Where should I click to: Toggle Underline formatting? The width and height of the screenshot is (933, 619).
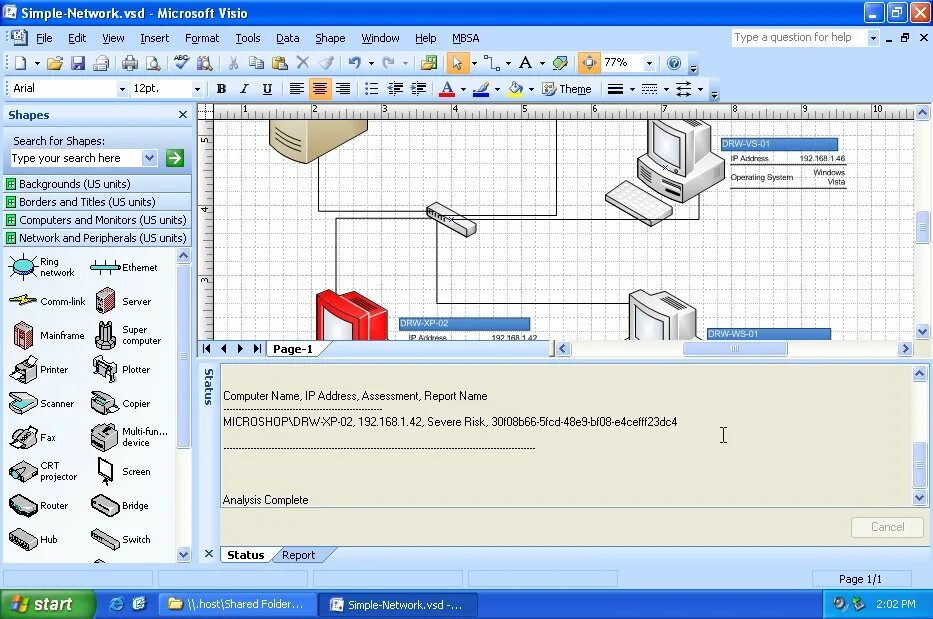pos(267,89)
